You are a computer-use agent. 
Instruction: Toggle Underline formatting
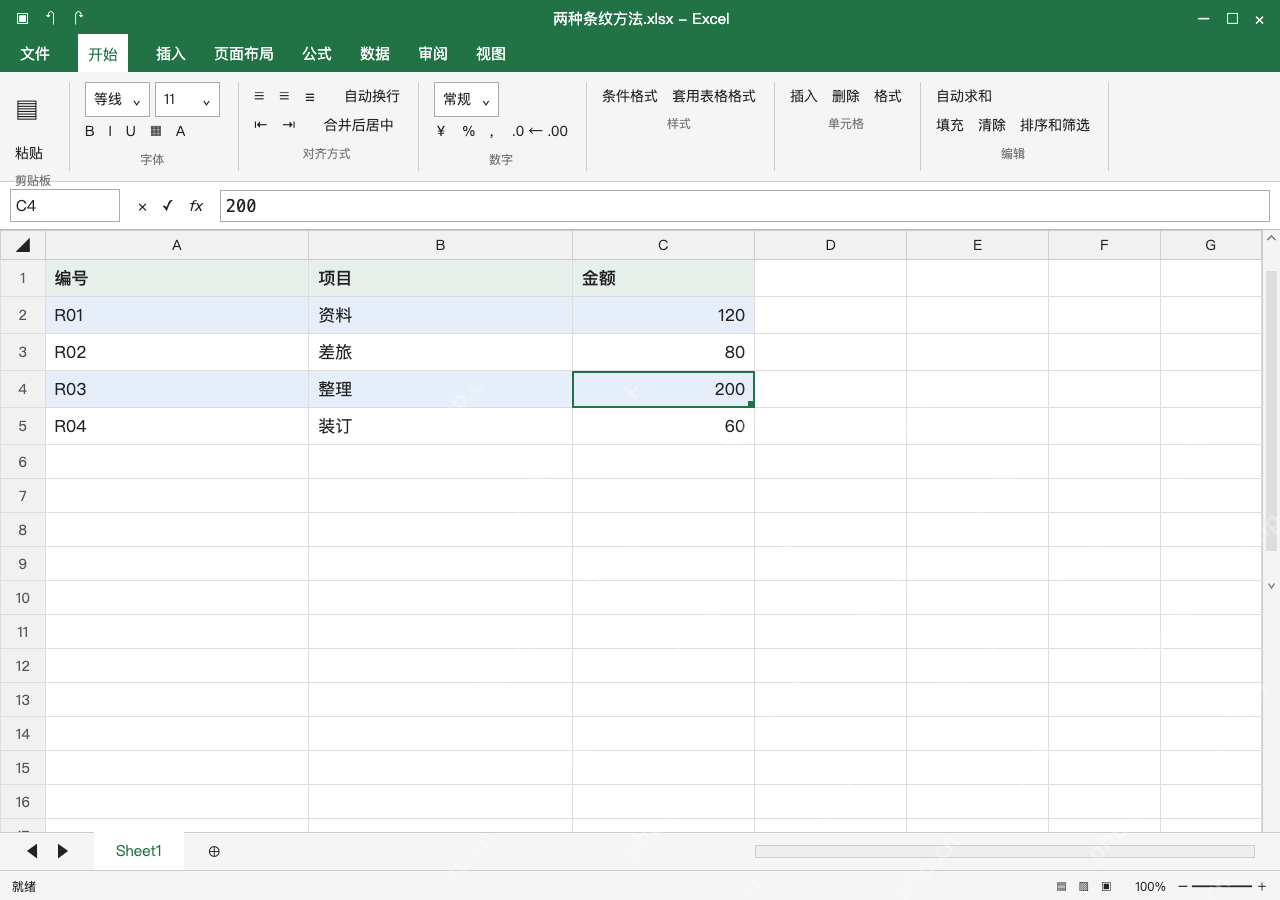(130, 131)
